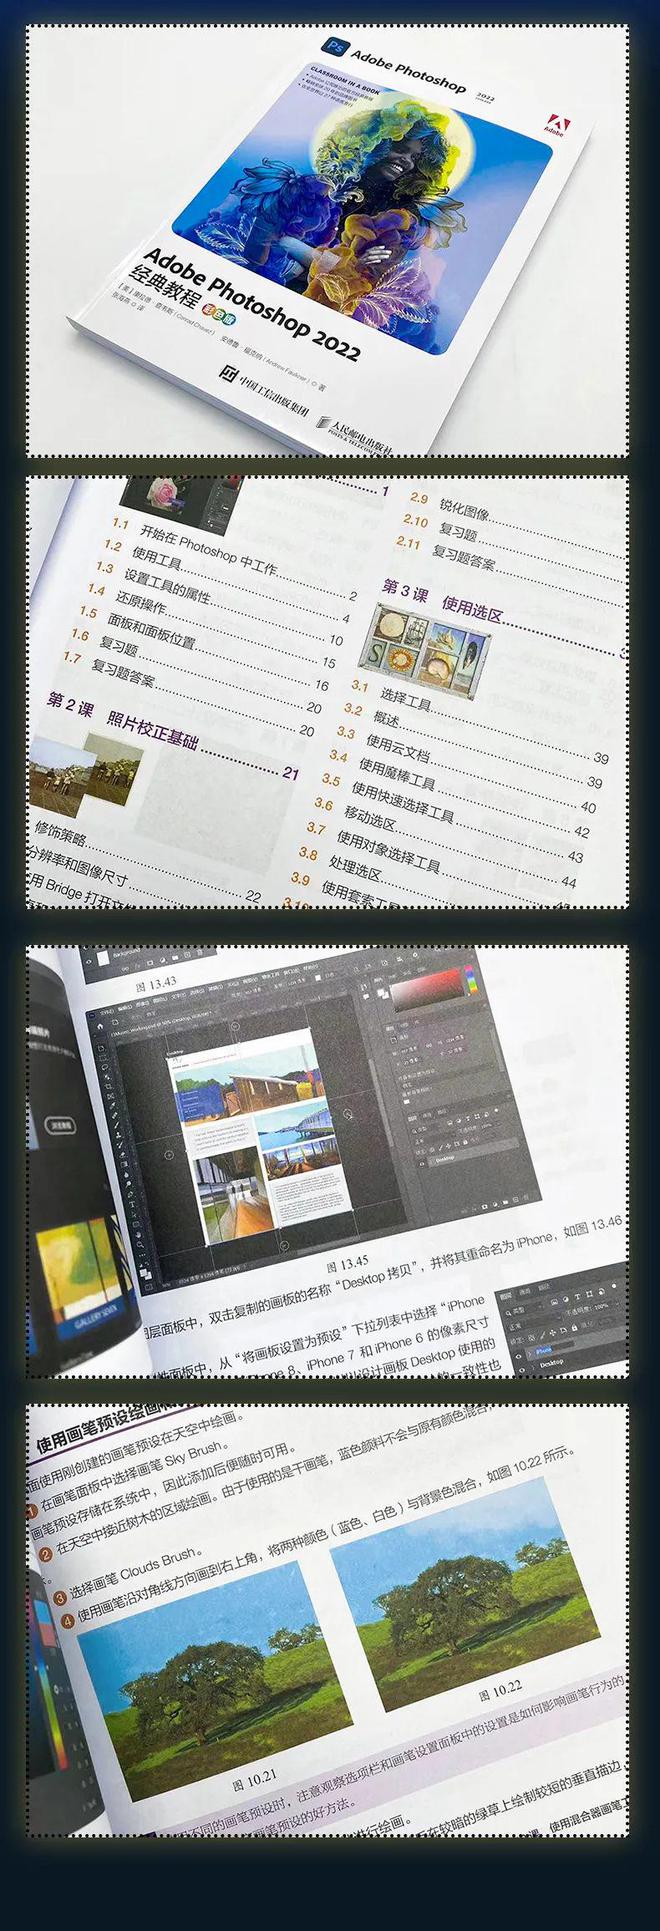Select the highlighted iPhone layer name in figure 13.46
This screenshot has width=660, height=1931.
[543, 1350]
